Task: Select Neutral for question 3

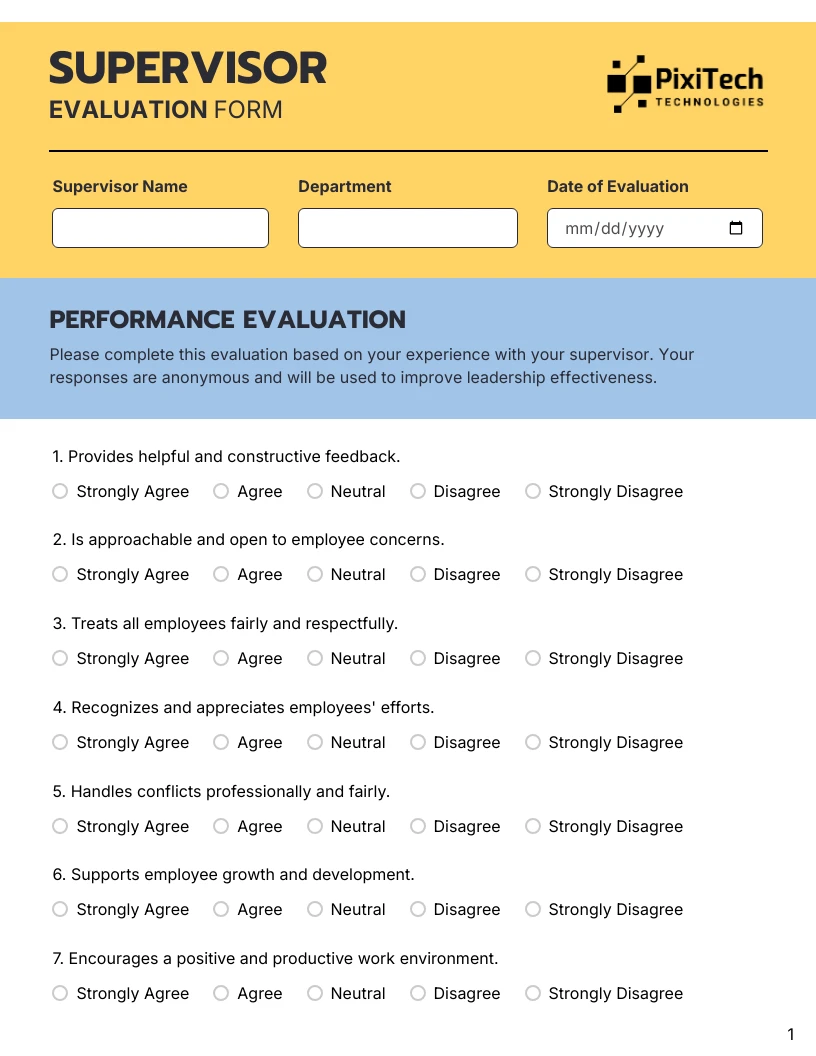Action: tap(315, 658)
